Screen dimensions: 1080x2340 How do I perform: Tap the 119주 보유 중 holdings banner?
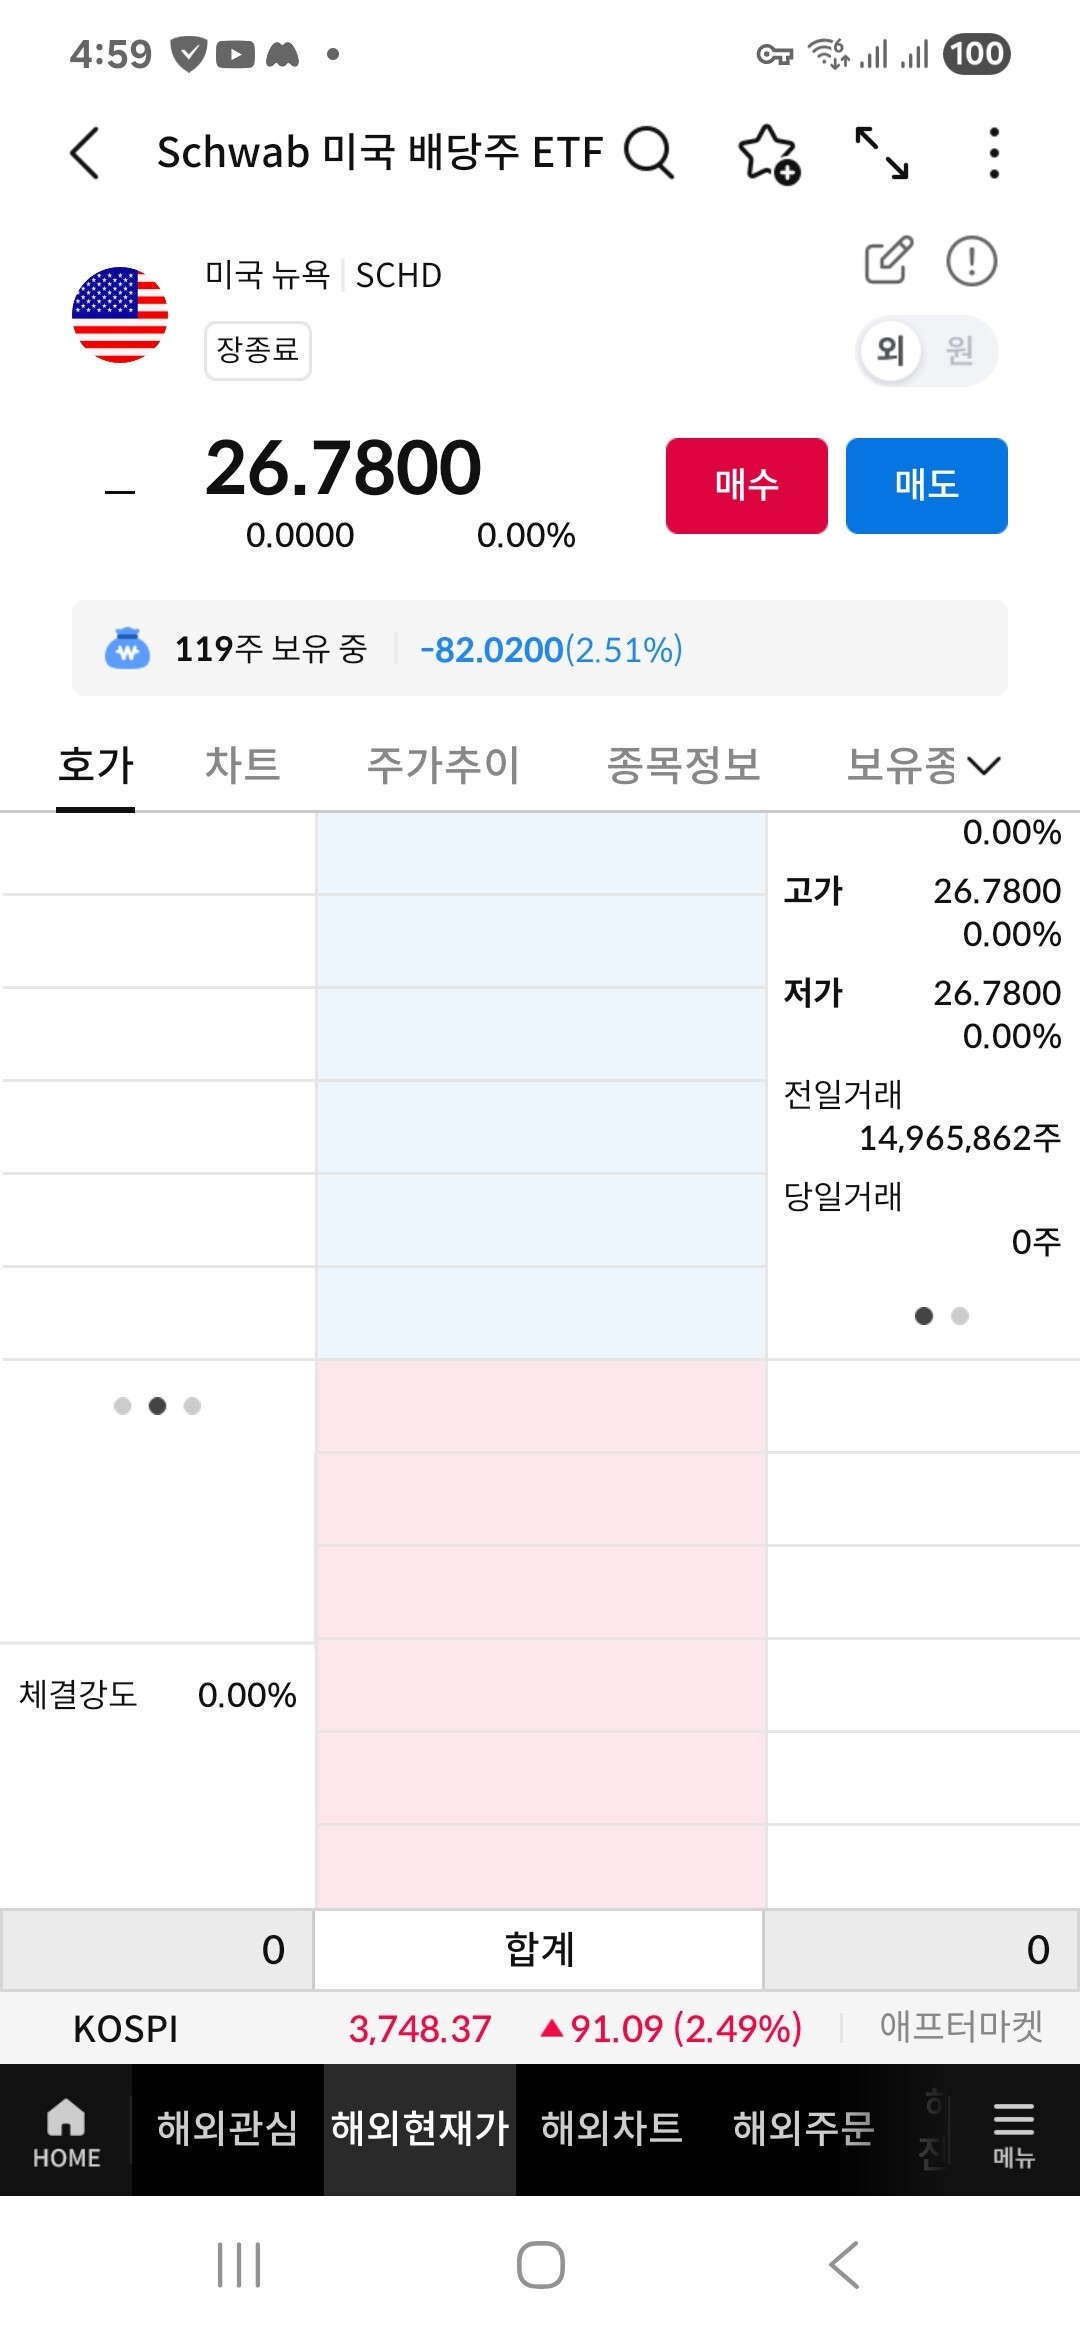540,649
